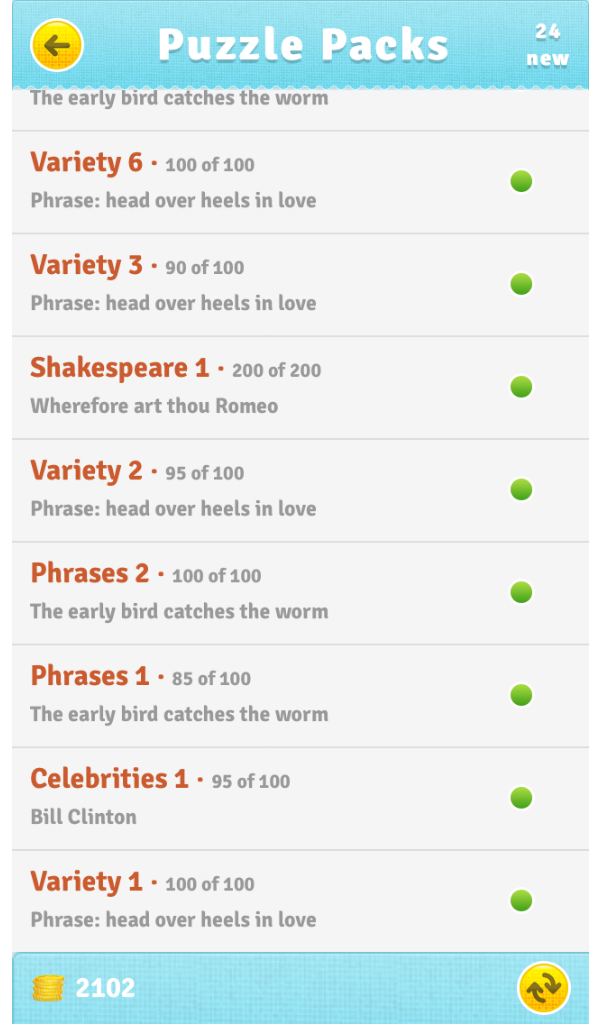Screen dimensions: 600x1024
Task: Open the Celebrities 1 puzzle pack
Action: [x=250, y=798]
